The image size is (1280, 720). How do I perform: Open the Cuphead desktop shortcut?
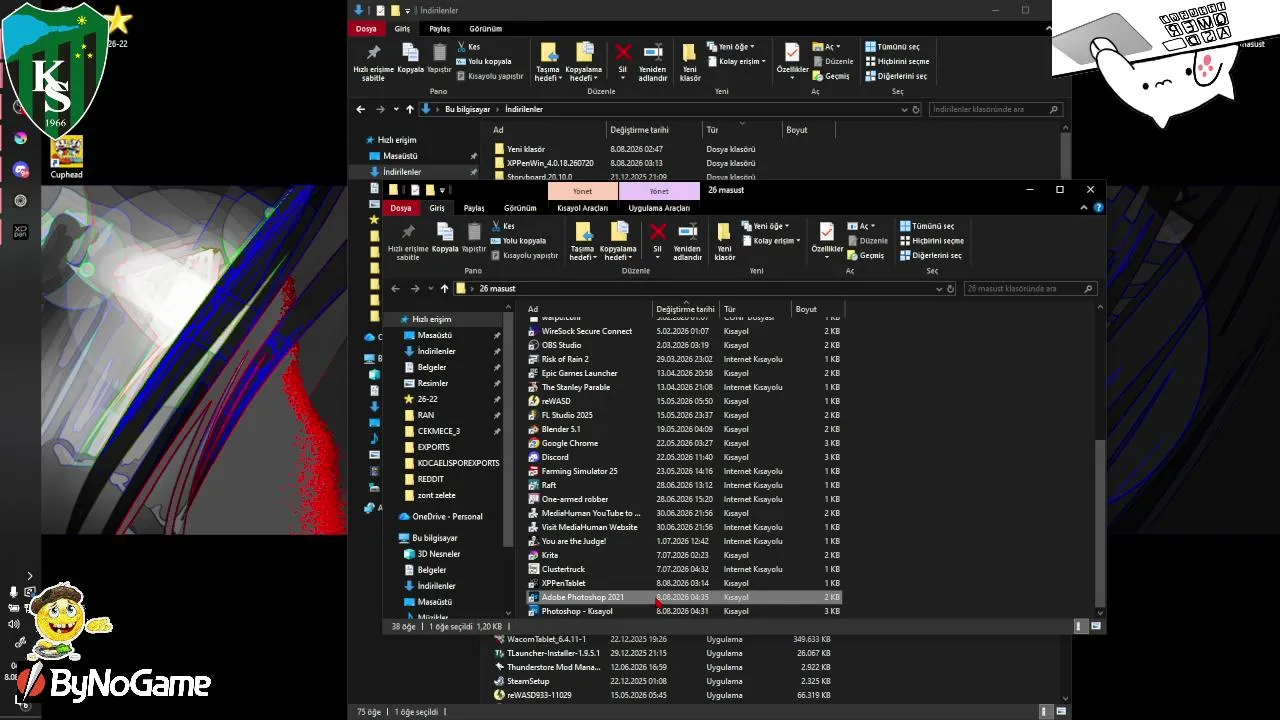(x=67, y=158)
